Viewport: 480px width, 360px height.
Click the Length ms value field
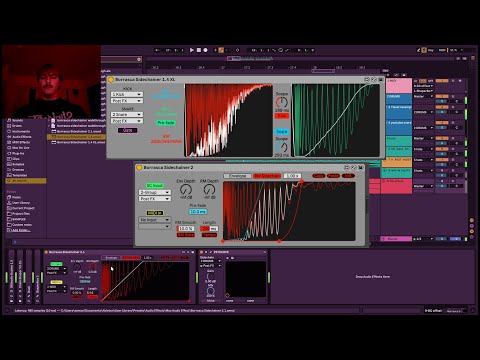coord(209,228)
